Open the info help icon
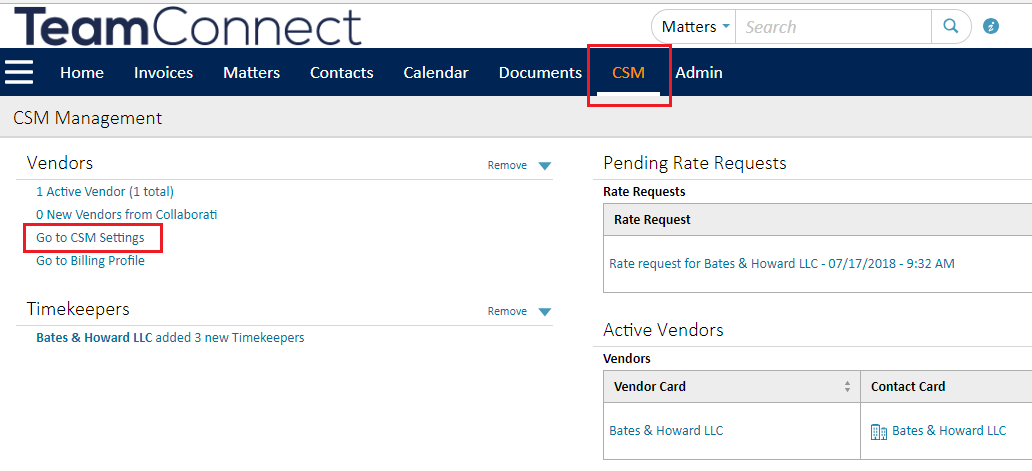 pos(991,26)
